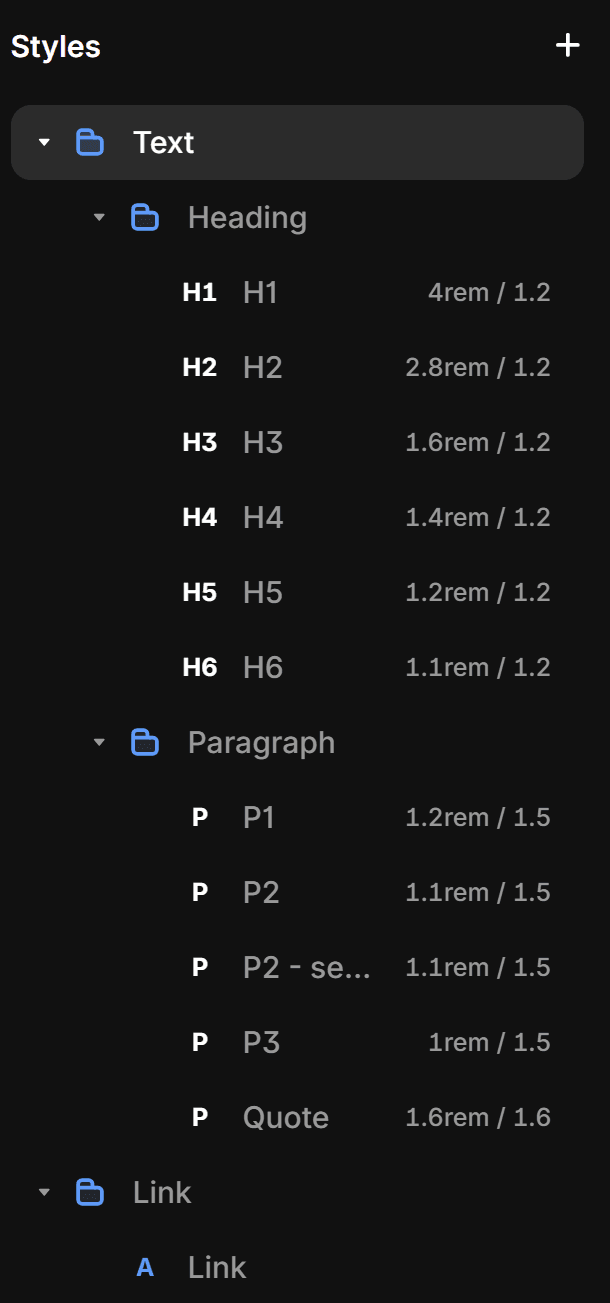
Task: Click the folder icon beside Link
Action: tap(90, 1192)
